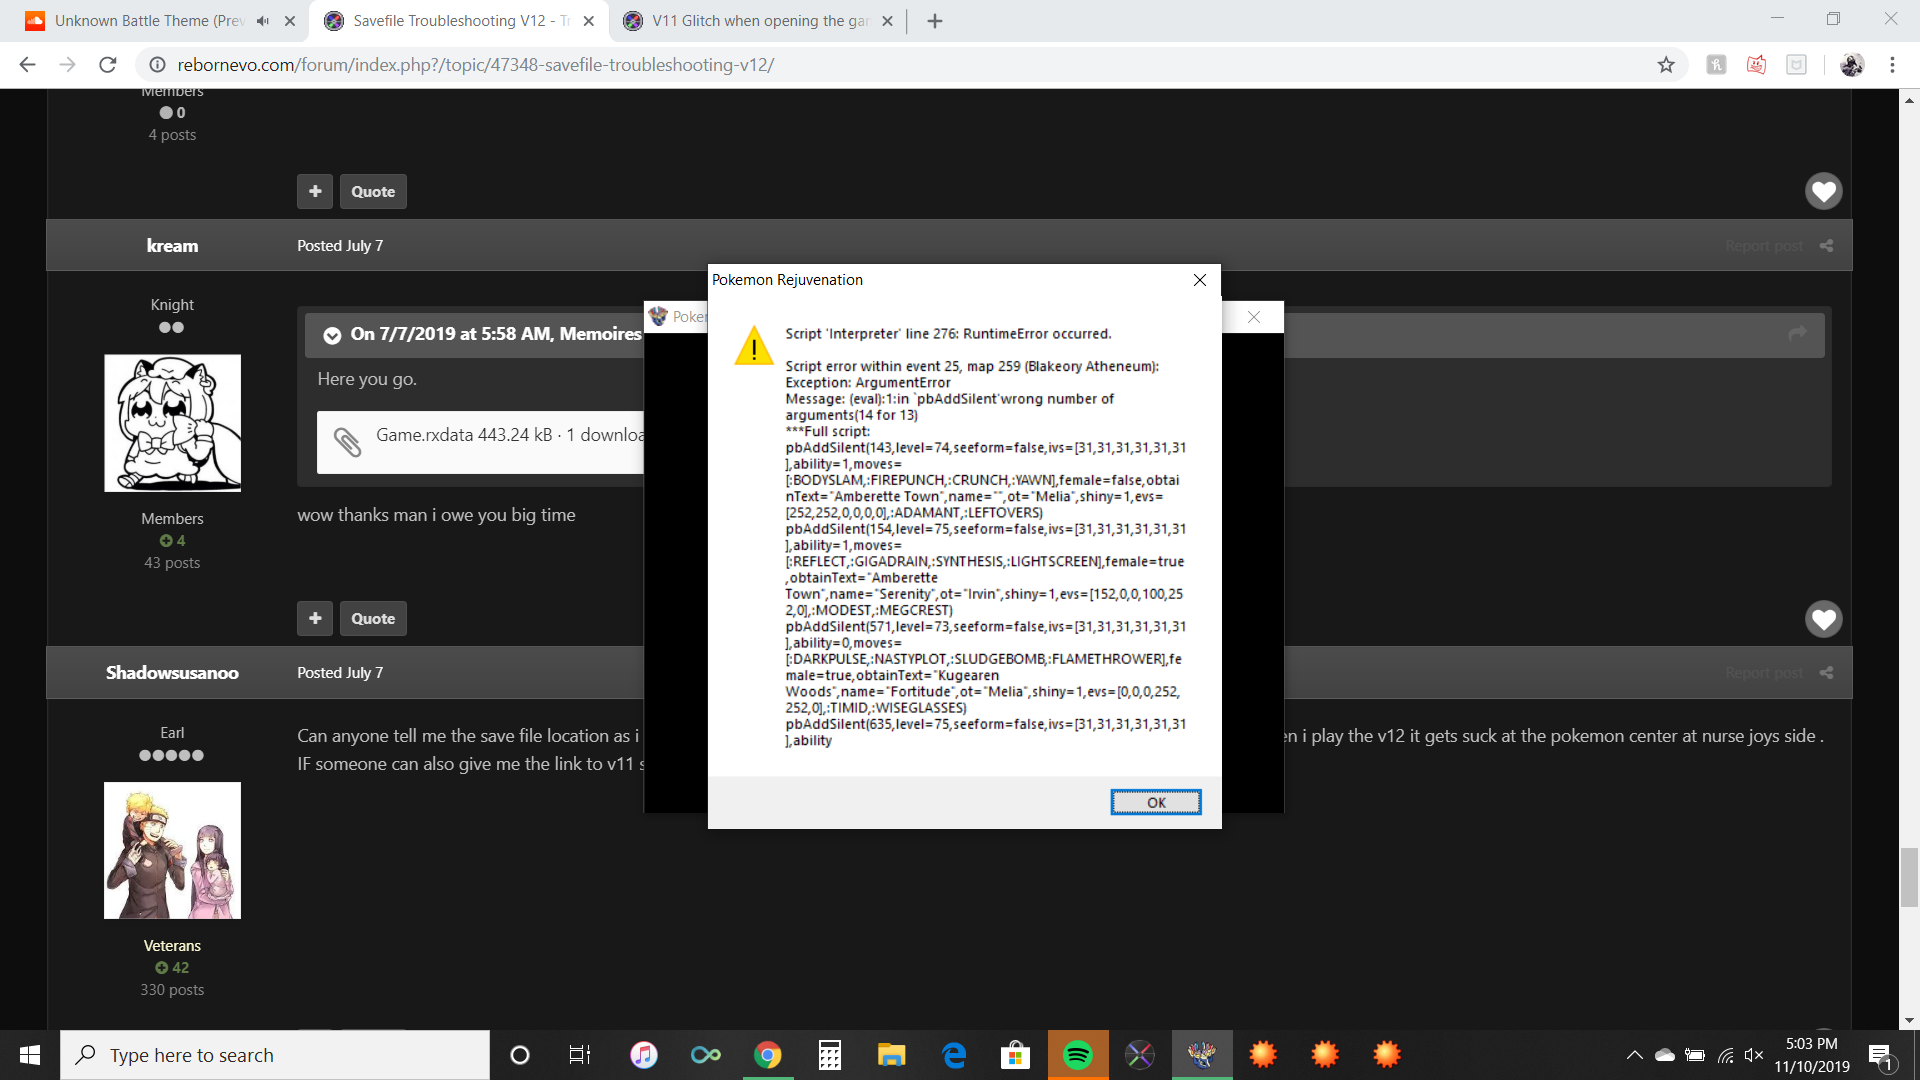This screenshot has width=1920, height=1080.
Task: Open the Action Center notifications
Action: point(1882,1055)
